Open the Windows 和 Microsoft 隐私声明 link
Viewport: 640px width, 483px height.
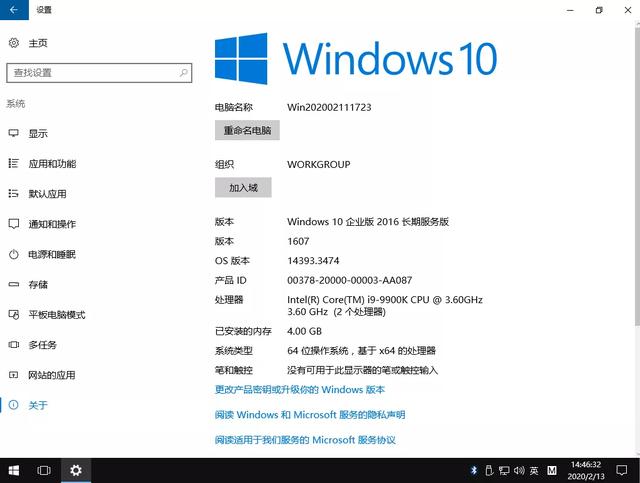coord(310,415)
